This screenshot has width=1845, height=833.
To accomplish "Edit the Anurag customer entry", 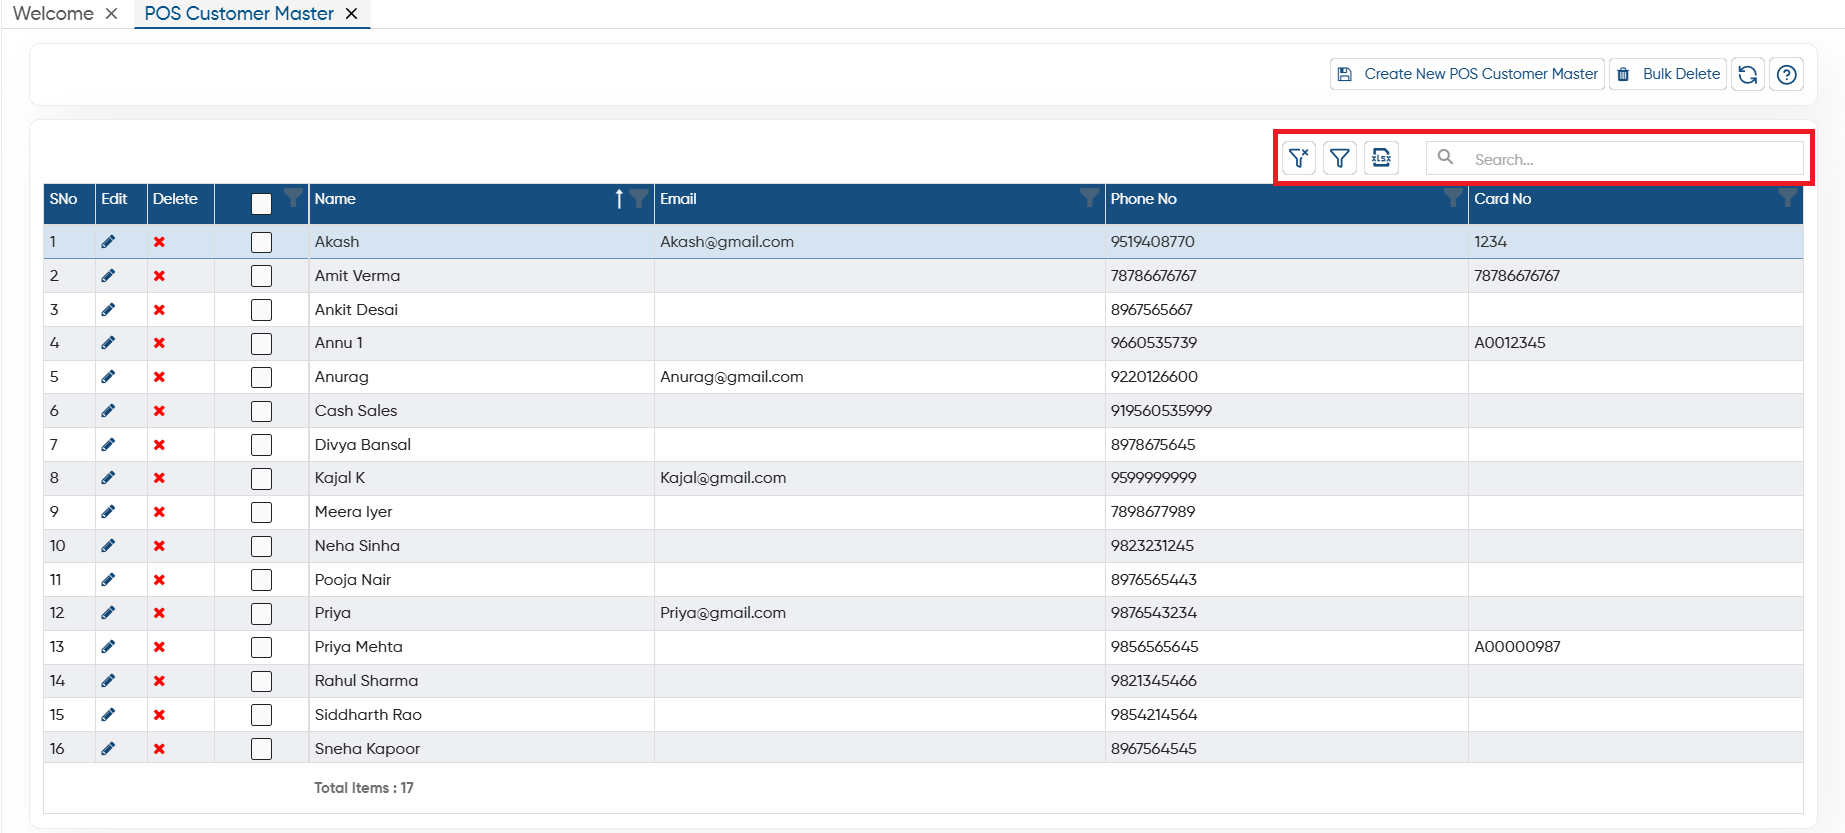I will [108, 377].
